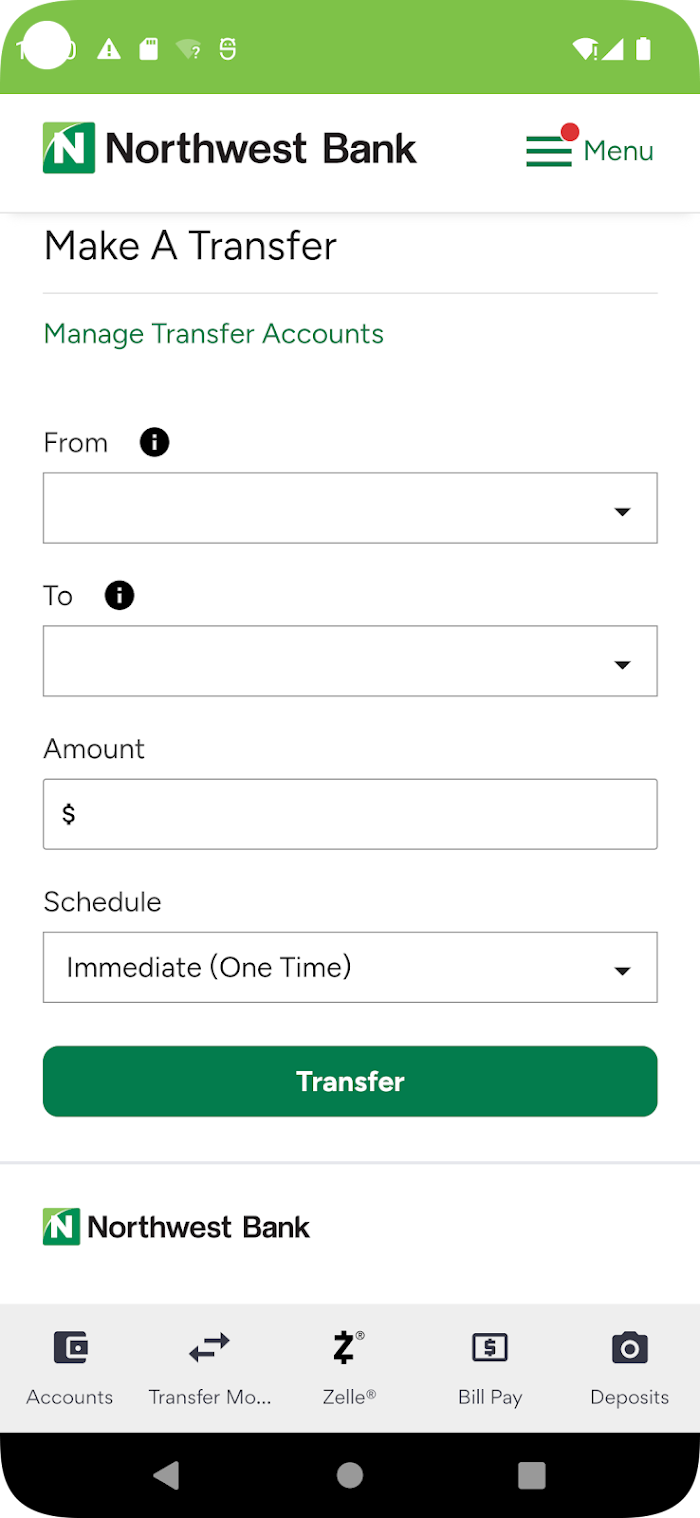The width and height of the screenshot is (700, 1518).
Task: Tap the To field info icon
Action: tap(119, 596)
